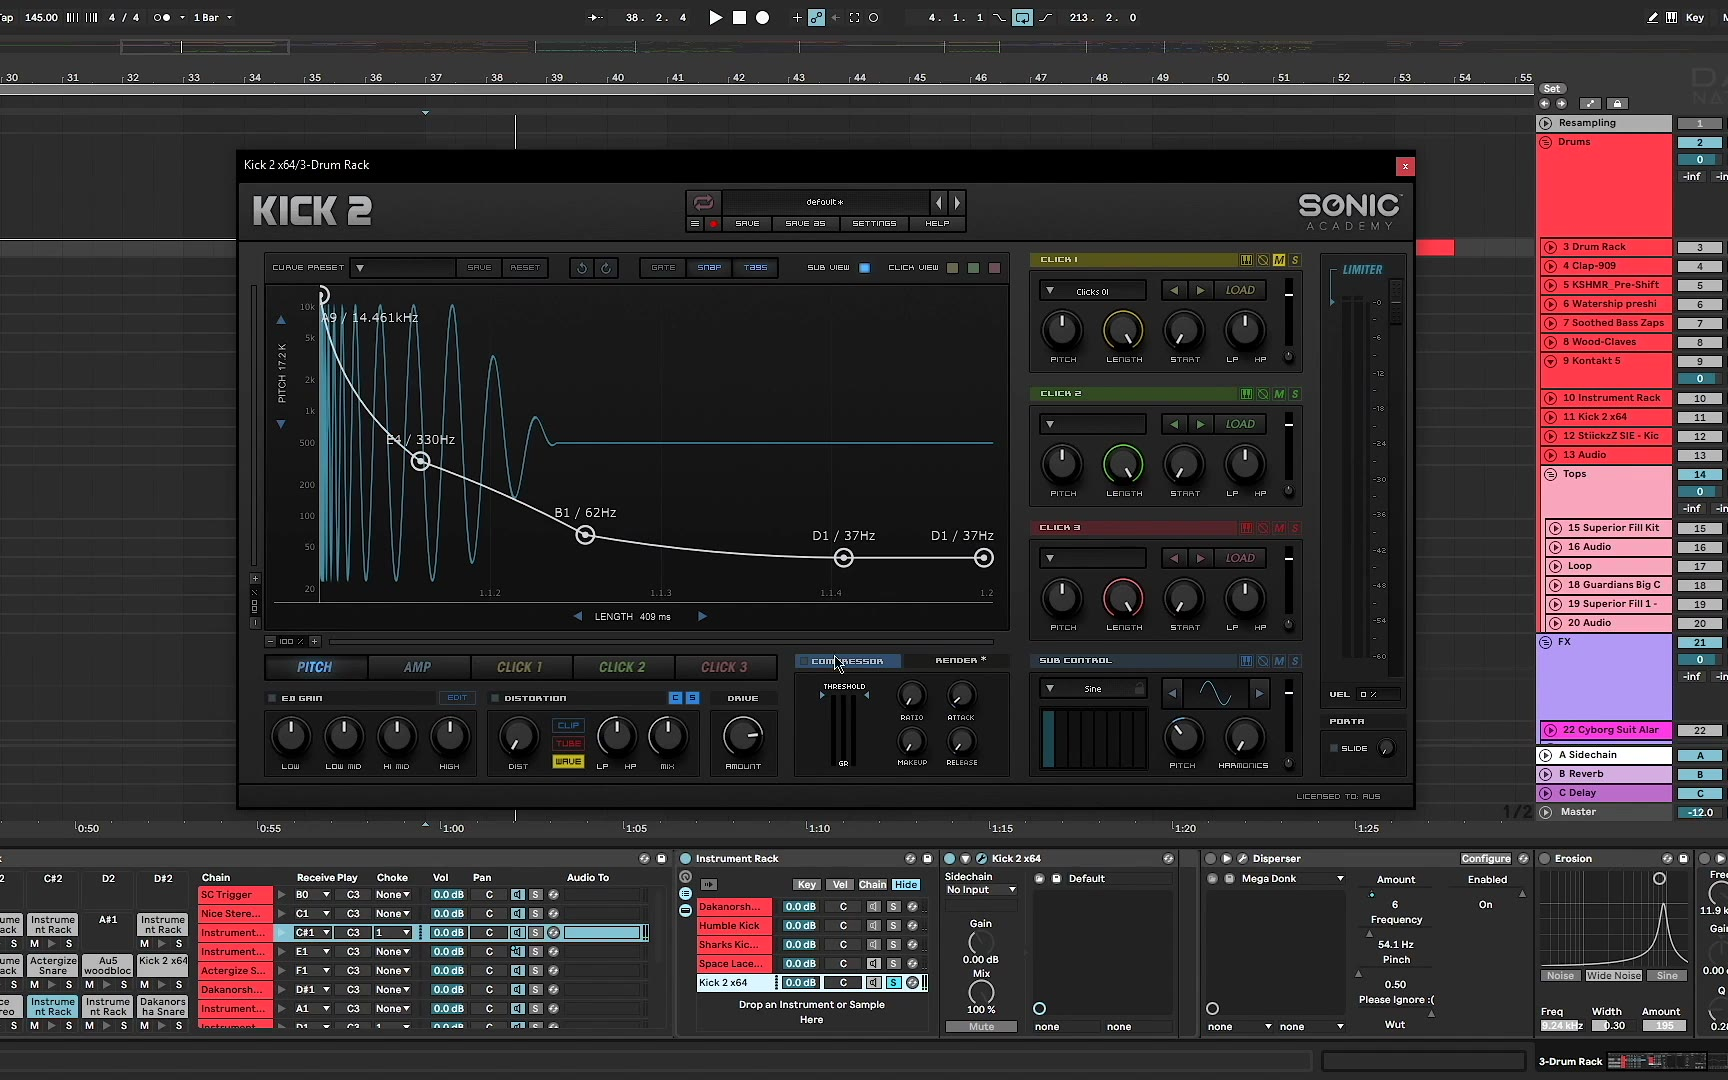The height and width of the screenshot is (1080, 1728).
Task: Increase curve length with right arrow
Action: pos(702,617)
